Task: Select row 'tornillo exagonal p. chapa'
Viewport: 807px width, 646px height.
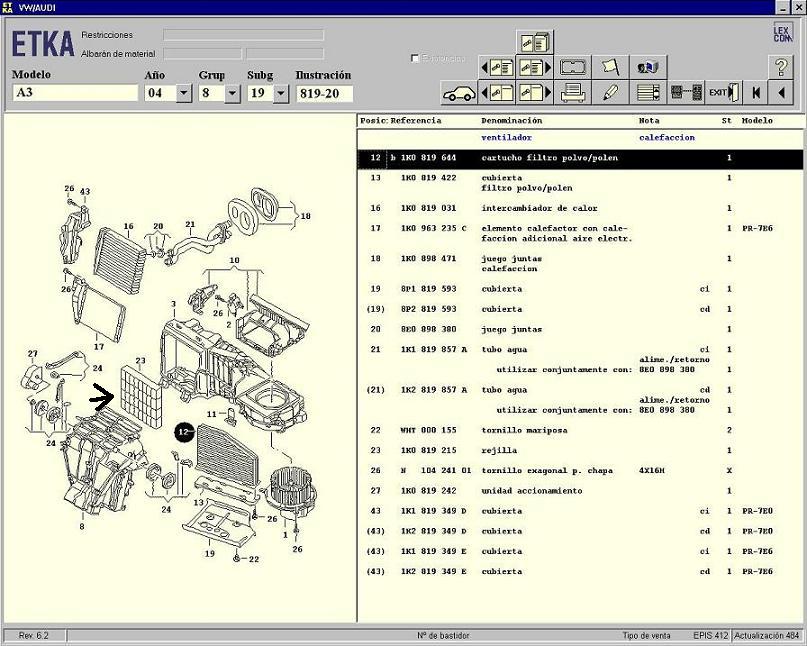Action: [580, 470]
